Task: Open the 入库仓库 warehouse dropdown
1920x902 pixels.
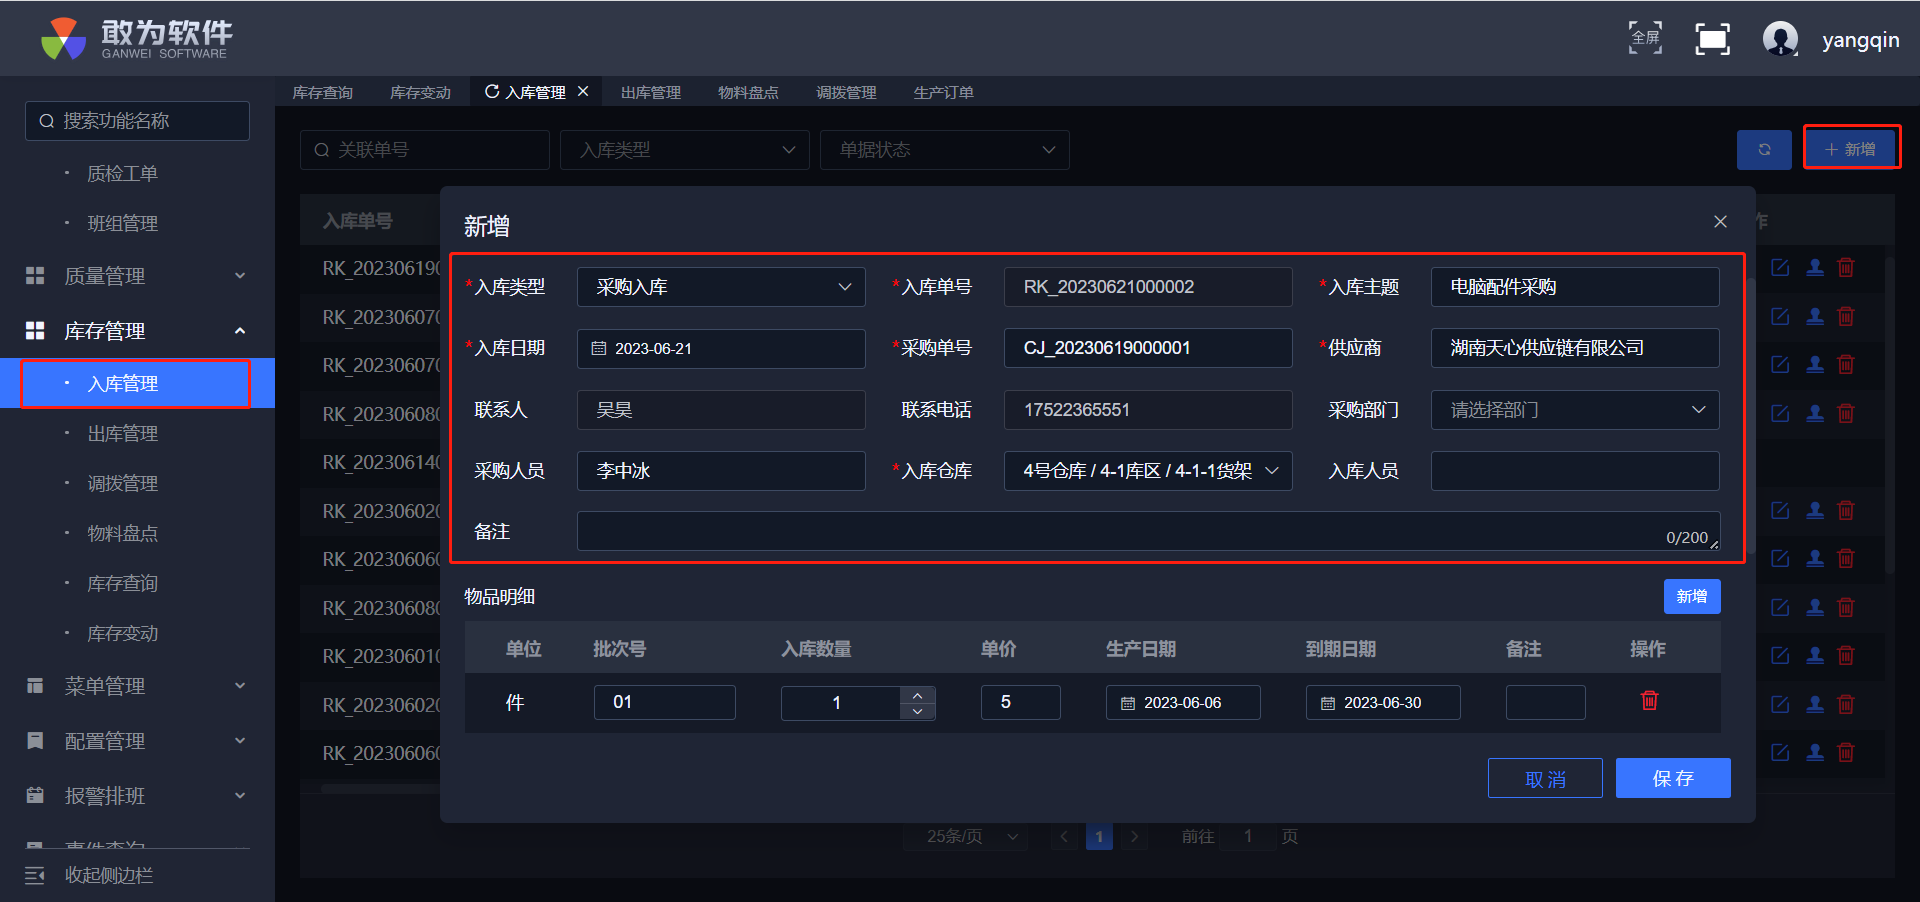Action: click(1148, 471)
